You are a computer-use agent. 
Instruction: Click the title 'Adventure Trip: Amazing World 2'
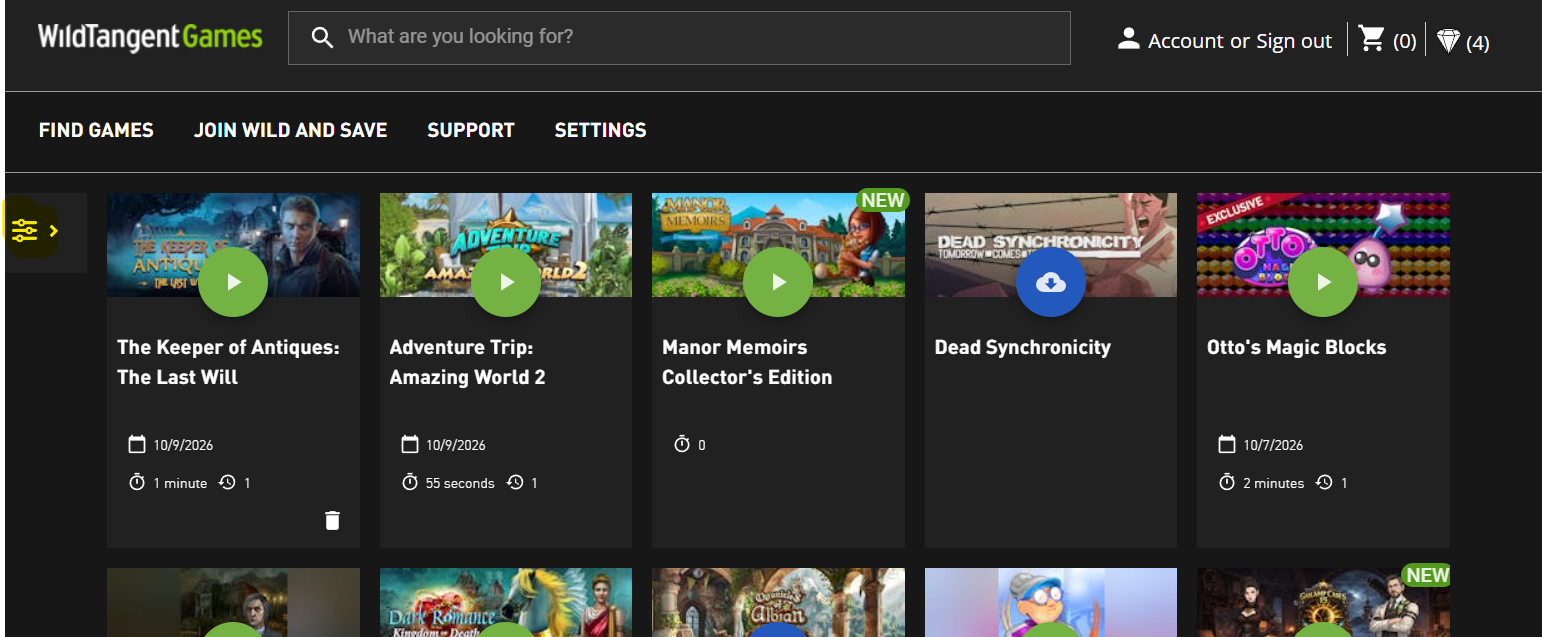[x=468, y=362]
